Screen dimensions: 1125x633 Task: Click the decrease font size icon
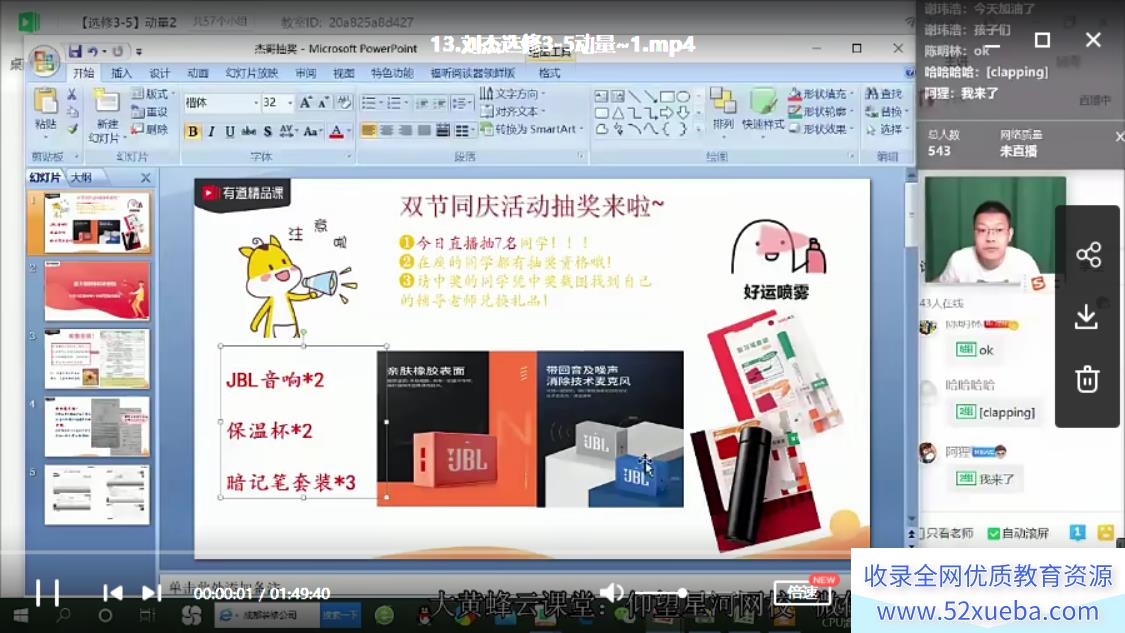tap(323, 103)
